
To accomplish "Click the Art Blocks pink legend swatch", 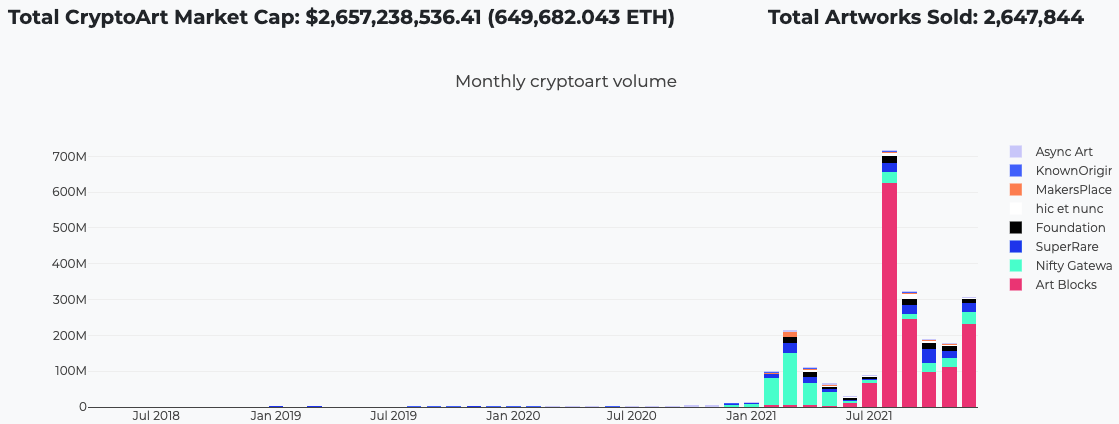I will click(1016, 285).
